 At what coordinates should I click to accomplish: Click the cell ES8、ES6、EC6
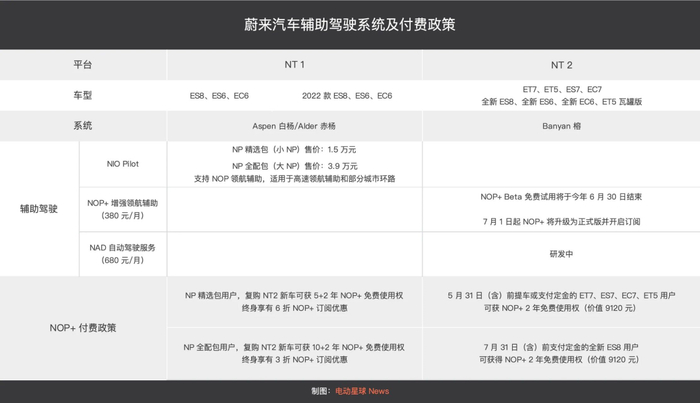point(219,96)
